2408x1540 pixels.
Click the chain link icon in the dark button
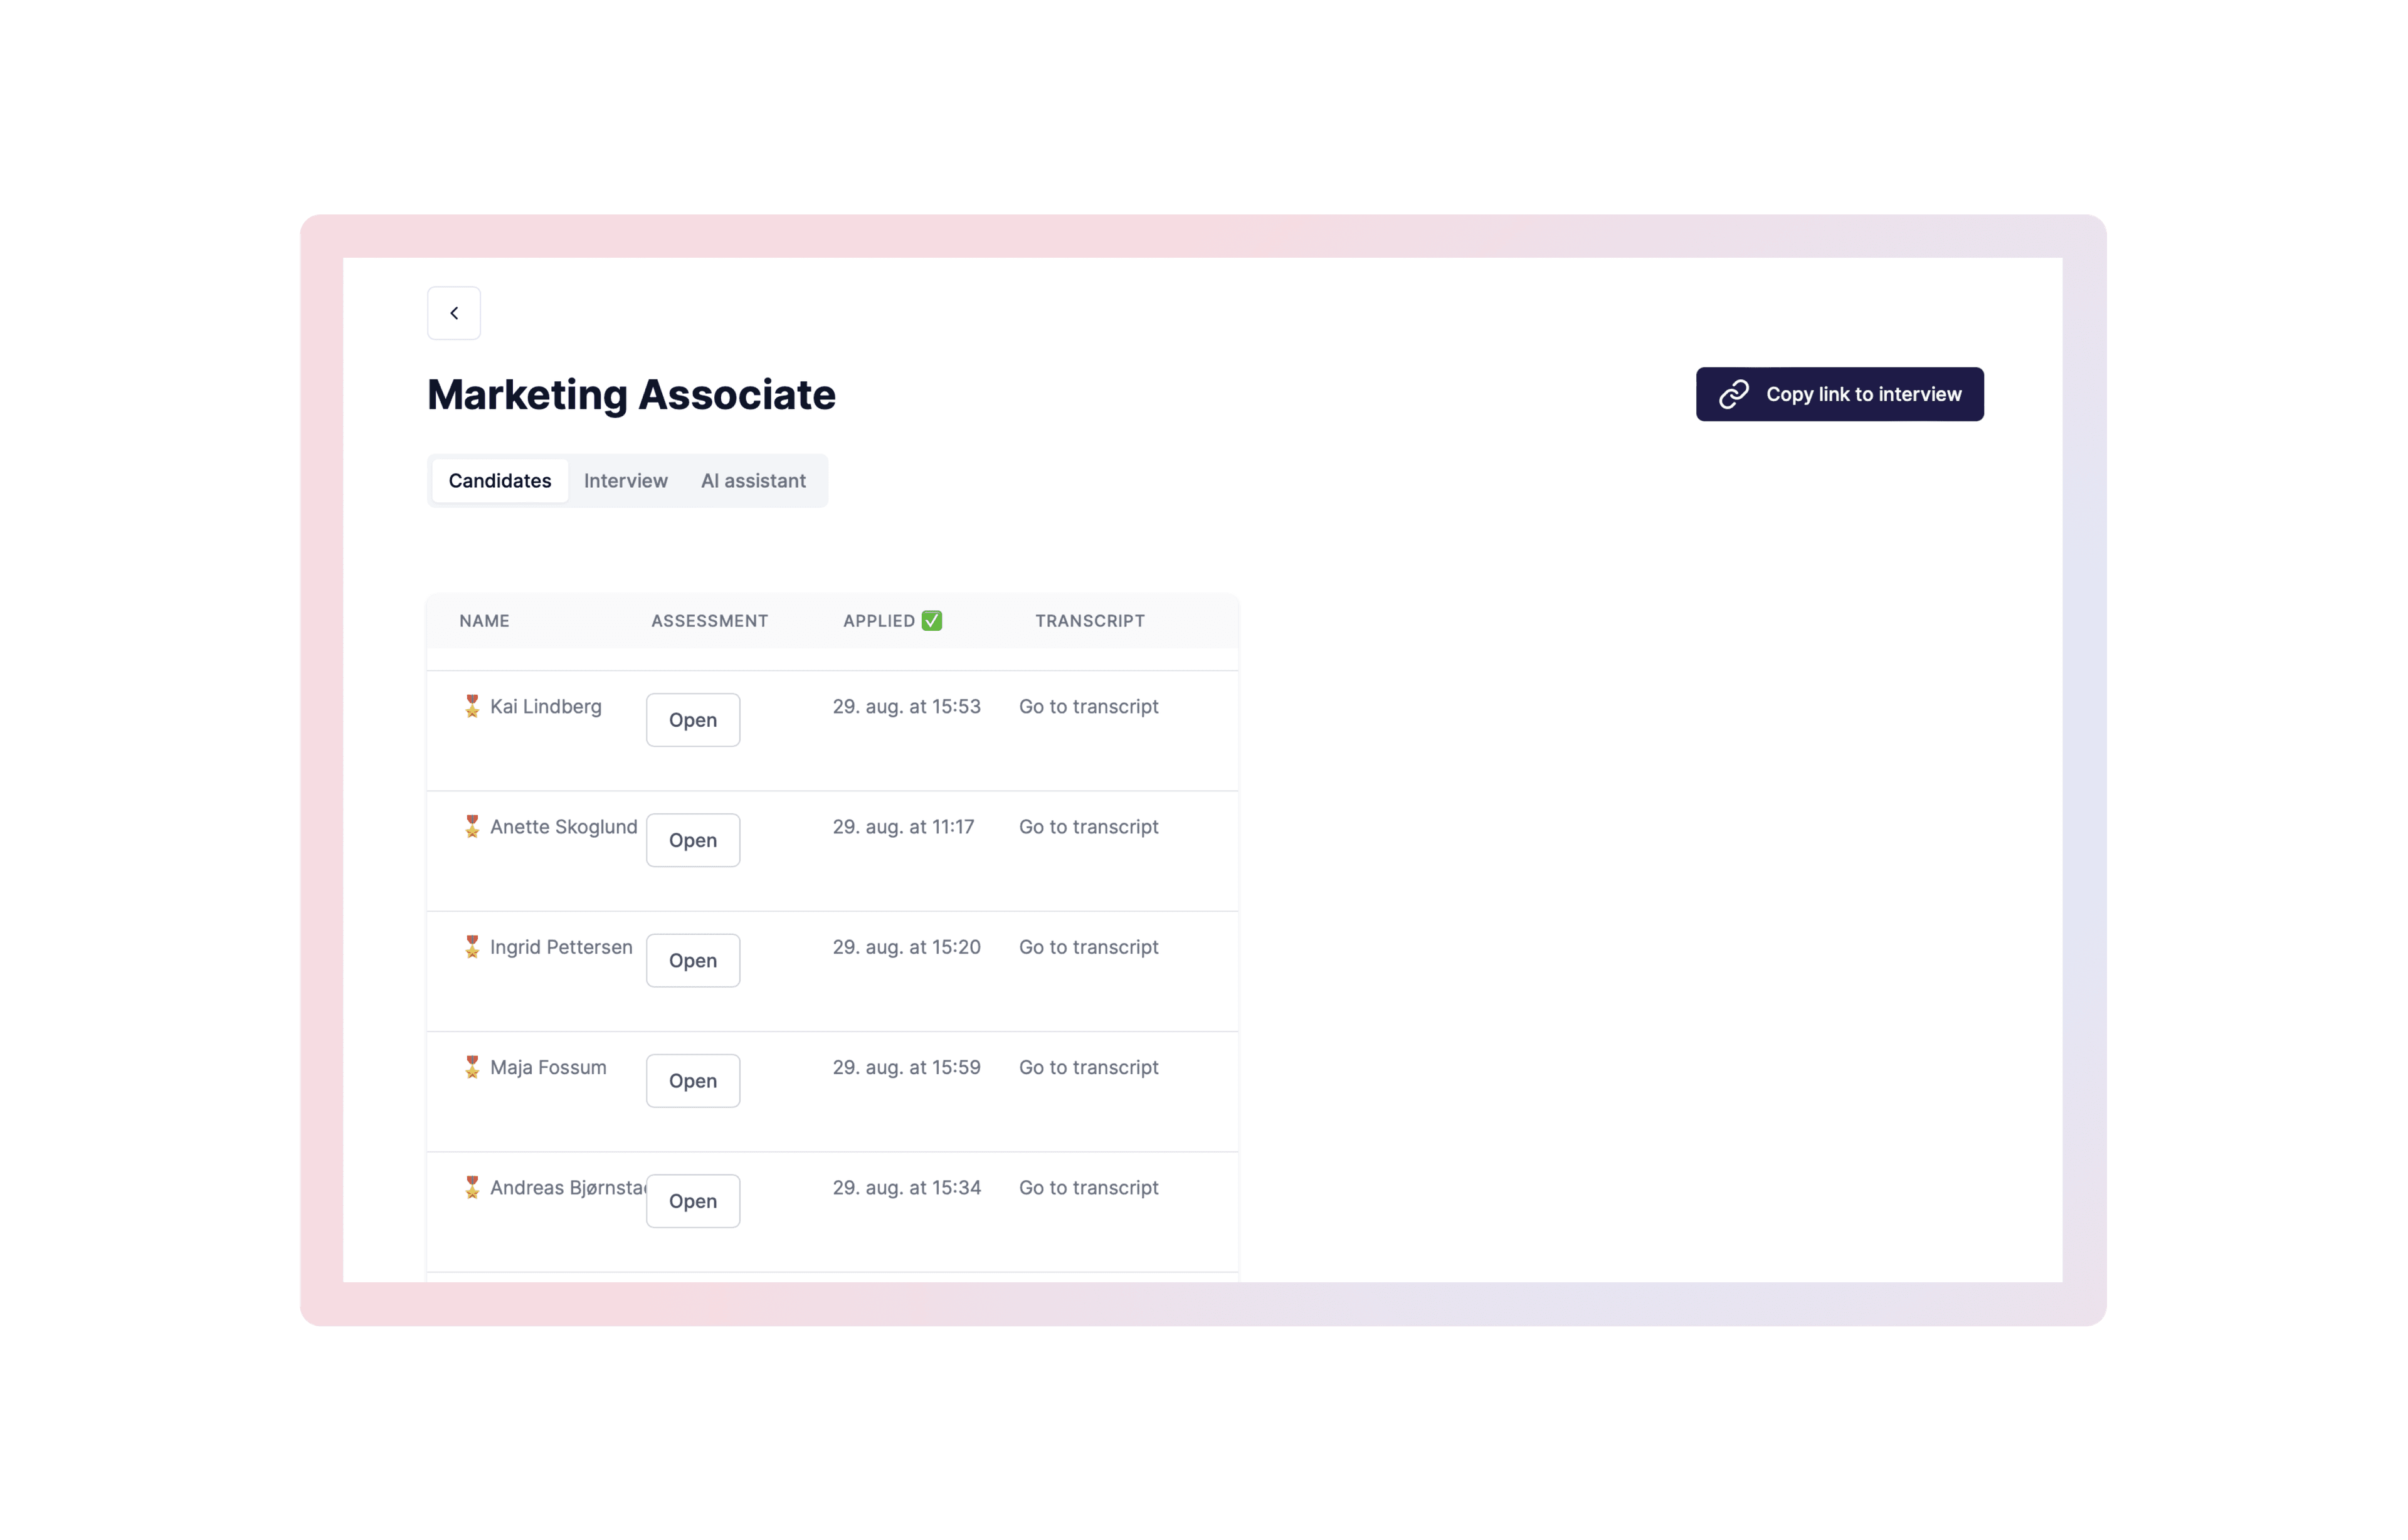pos(1734,394)
